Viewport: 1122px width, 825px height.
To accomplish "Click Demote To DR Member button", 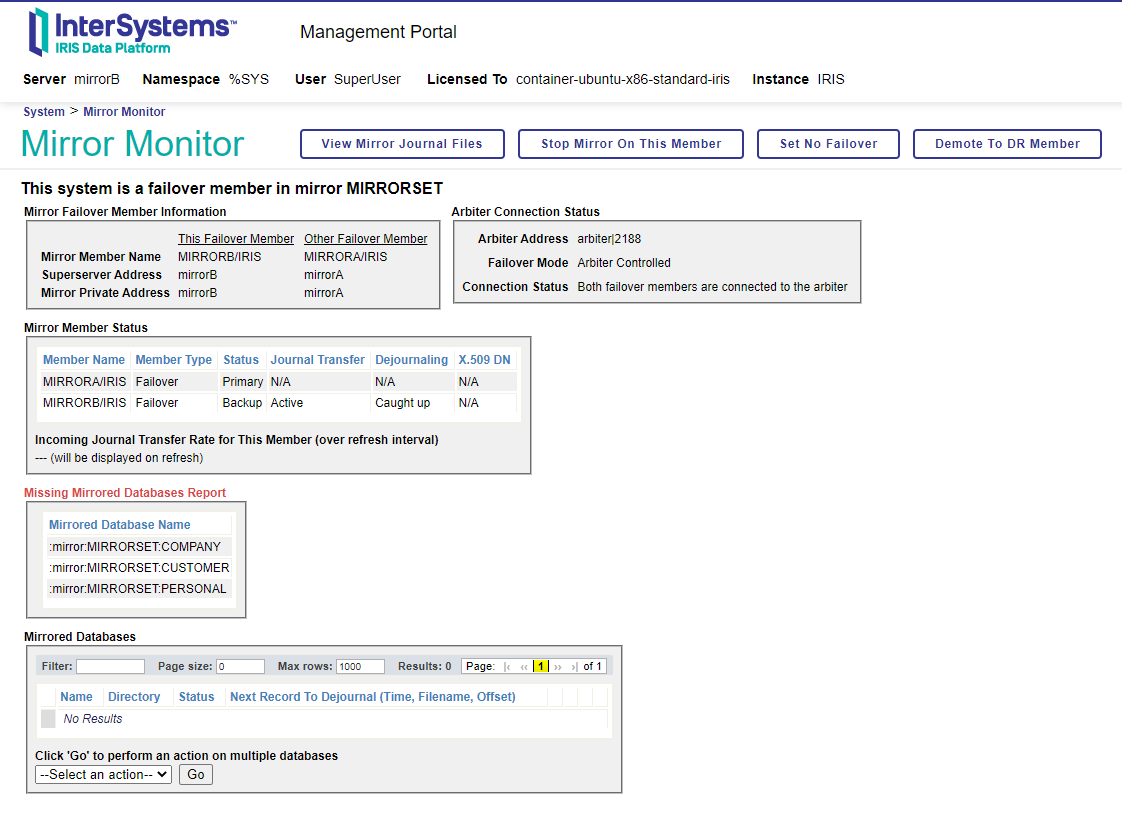I will (1007, 144).
